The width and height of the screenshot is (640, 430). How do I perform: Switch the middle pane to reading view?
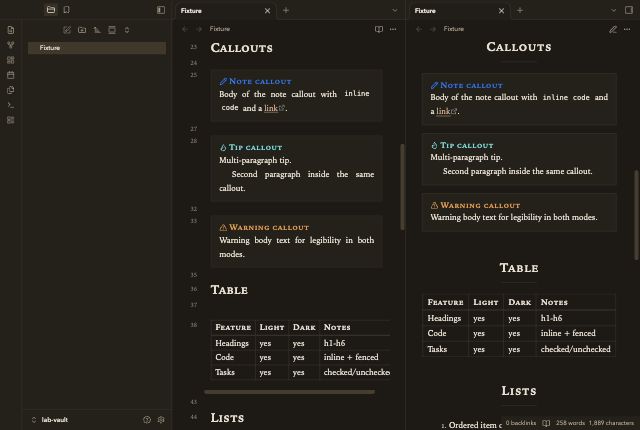379,29
